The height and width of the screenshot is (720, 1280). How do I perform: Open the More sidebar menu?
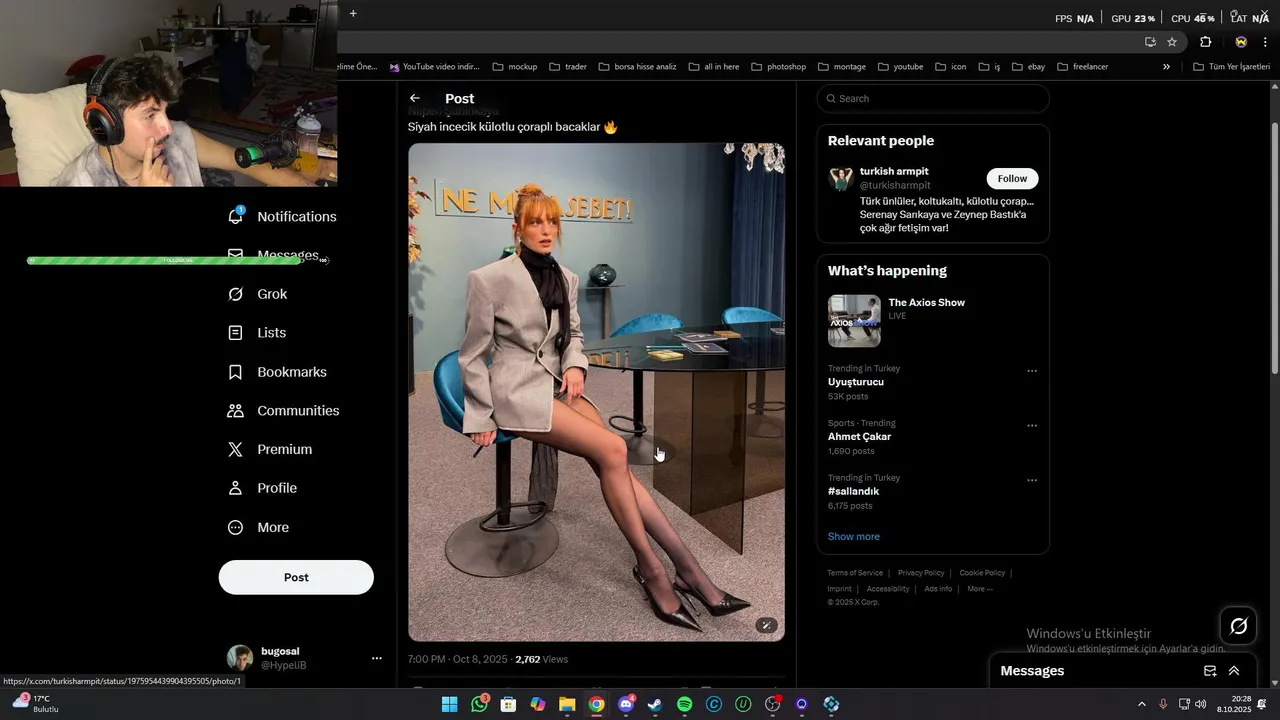click(259, 527)
